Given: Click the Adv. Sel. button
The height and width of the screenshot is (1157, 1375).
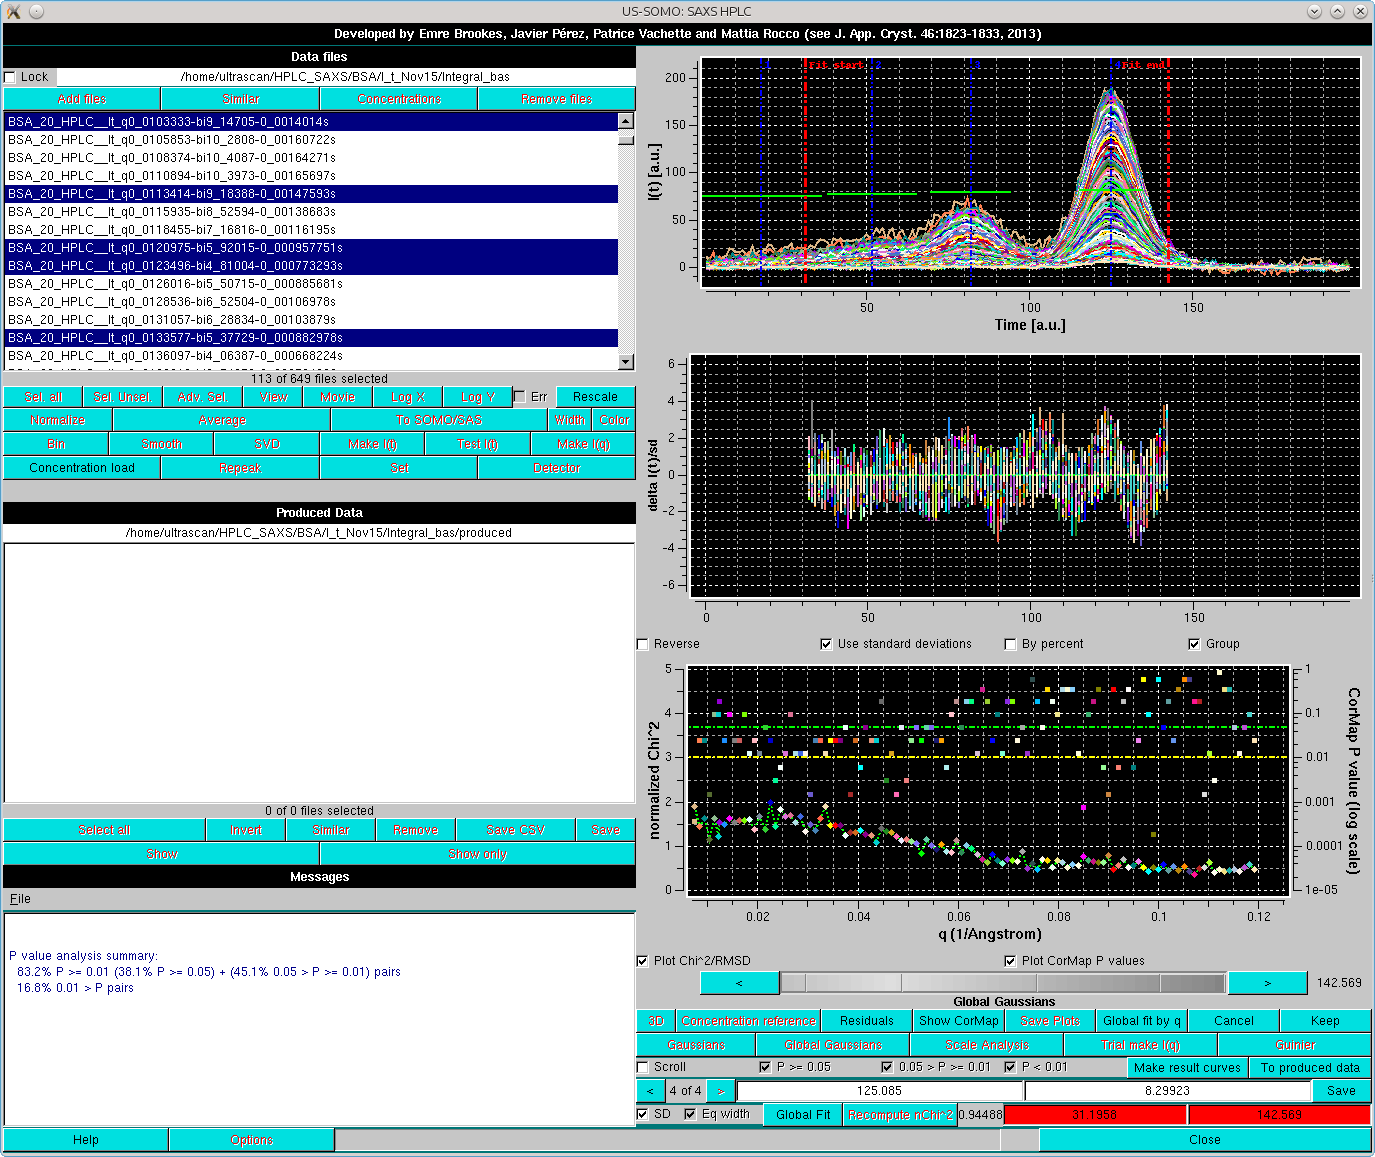Looking at the screenshot, I should point(203,397).
